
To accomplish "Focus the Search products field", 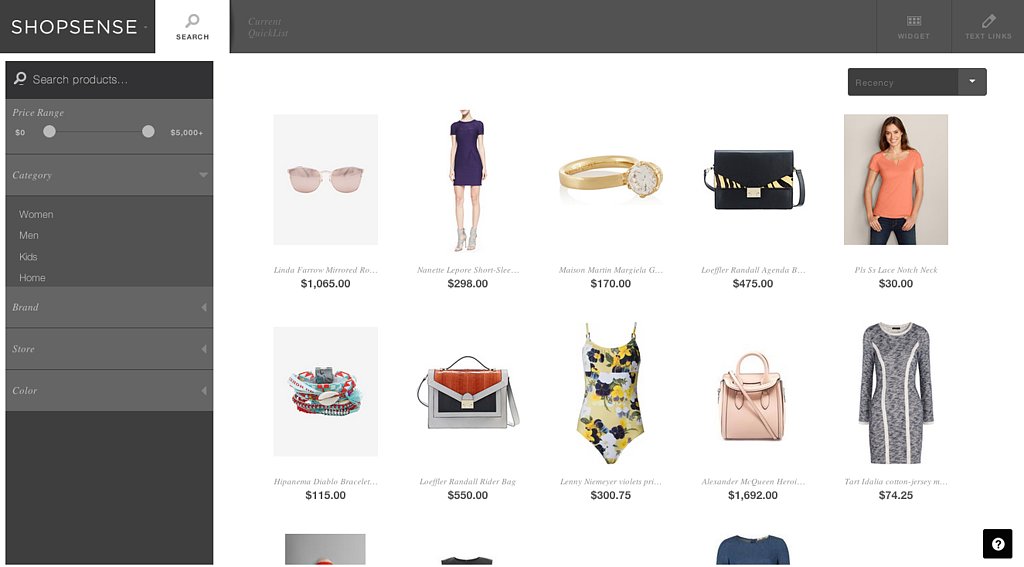I will pos(109,80).
